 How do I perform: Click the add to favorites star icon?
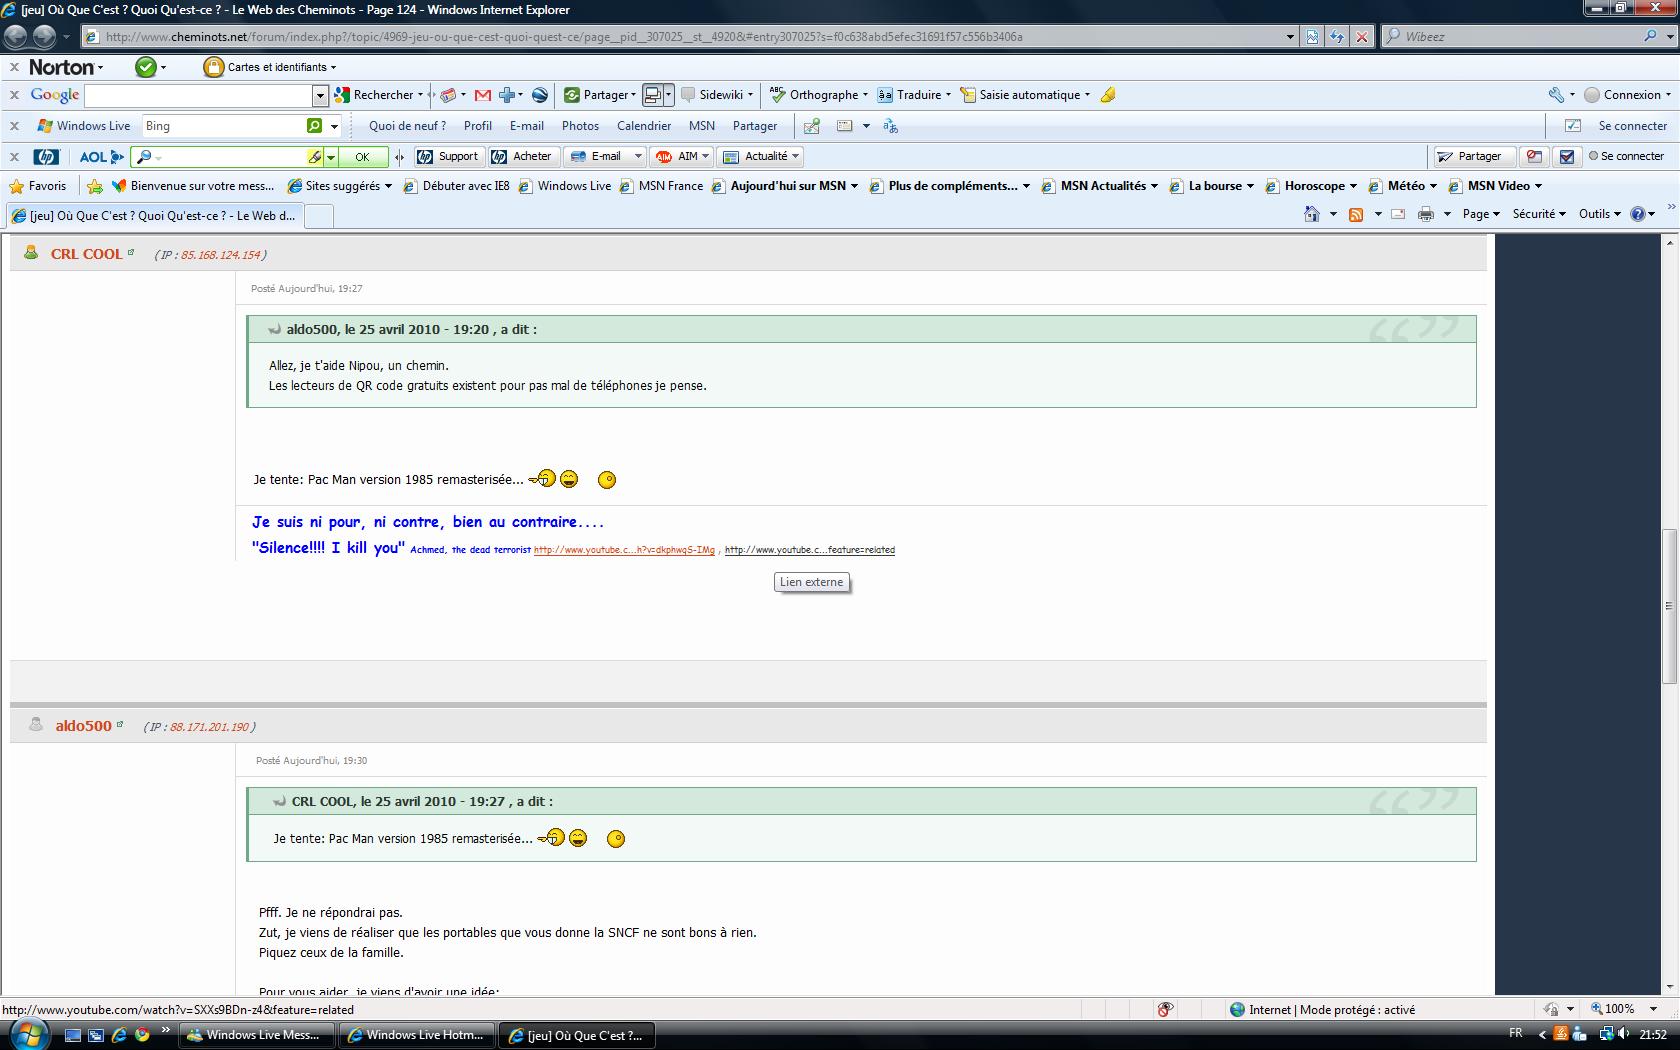95,186
